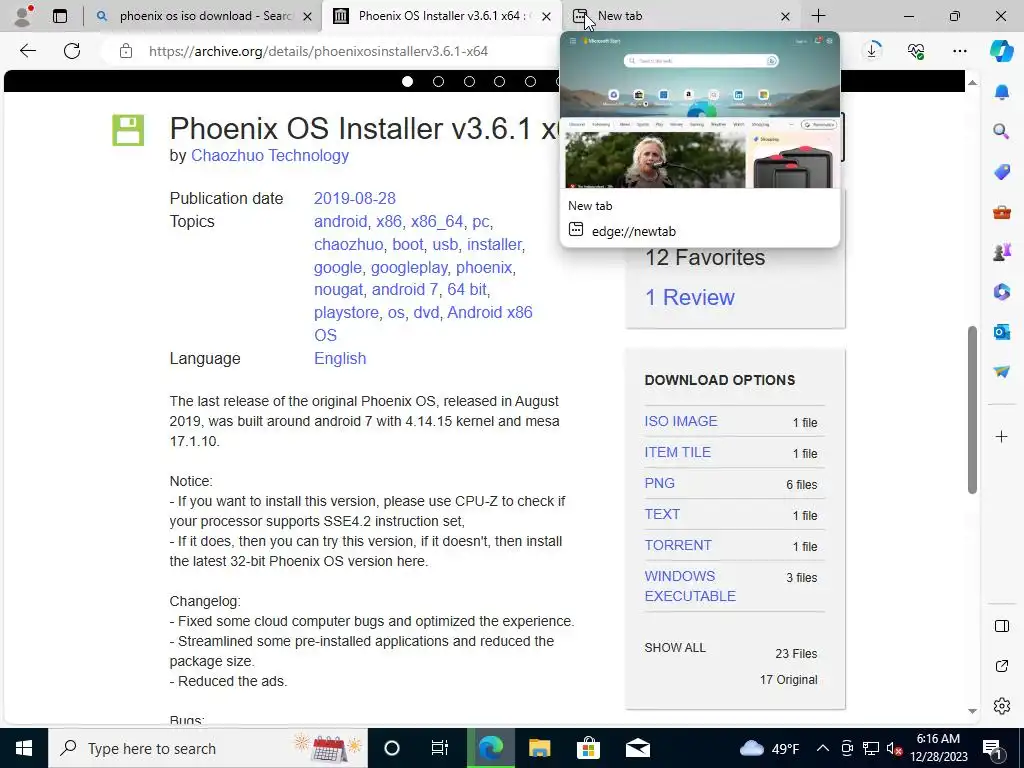Switch to the New tab tab
The image size is (1024, 768).
(679, 16)
